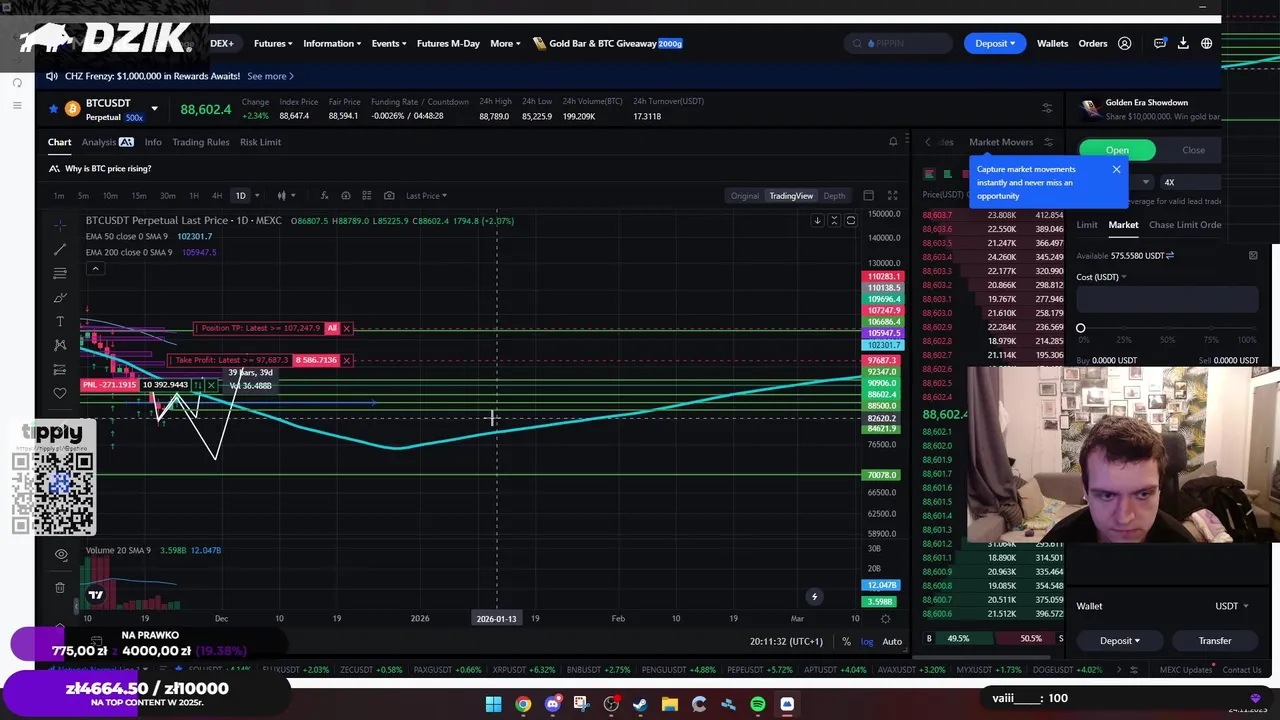1280x720 pixels.
Task: Select the text annotation tool
Action: (60, 321)
